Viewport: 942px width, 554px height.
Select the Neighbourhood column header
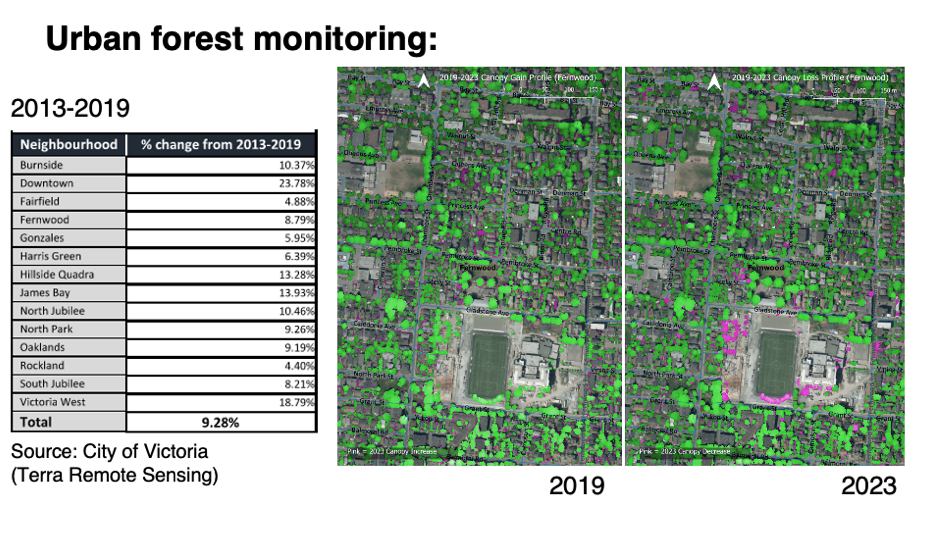tap(68, 144)
